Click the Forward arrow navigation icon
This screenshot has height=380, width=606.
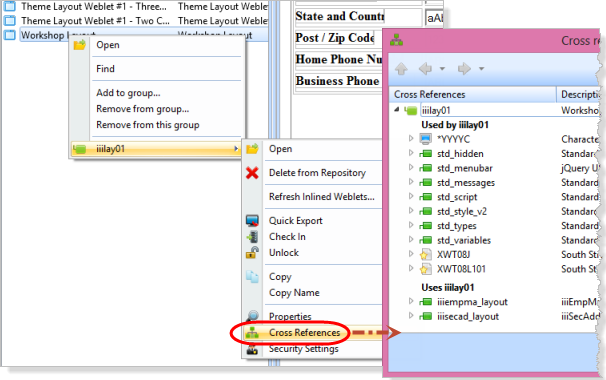pyautogui.click(x=464, y=69)
